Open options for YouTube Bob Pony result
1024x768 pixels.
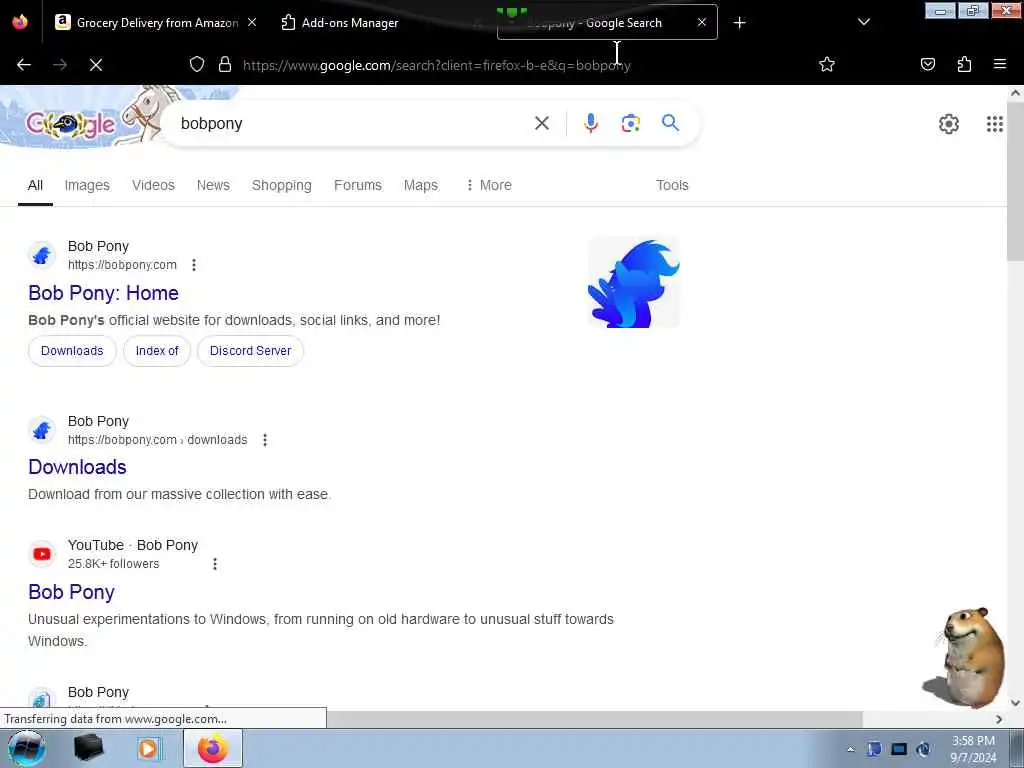pos(215,564)
